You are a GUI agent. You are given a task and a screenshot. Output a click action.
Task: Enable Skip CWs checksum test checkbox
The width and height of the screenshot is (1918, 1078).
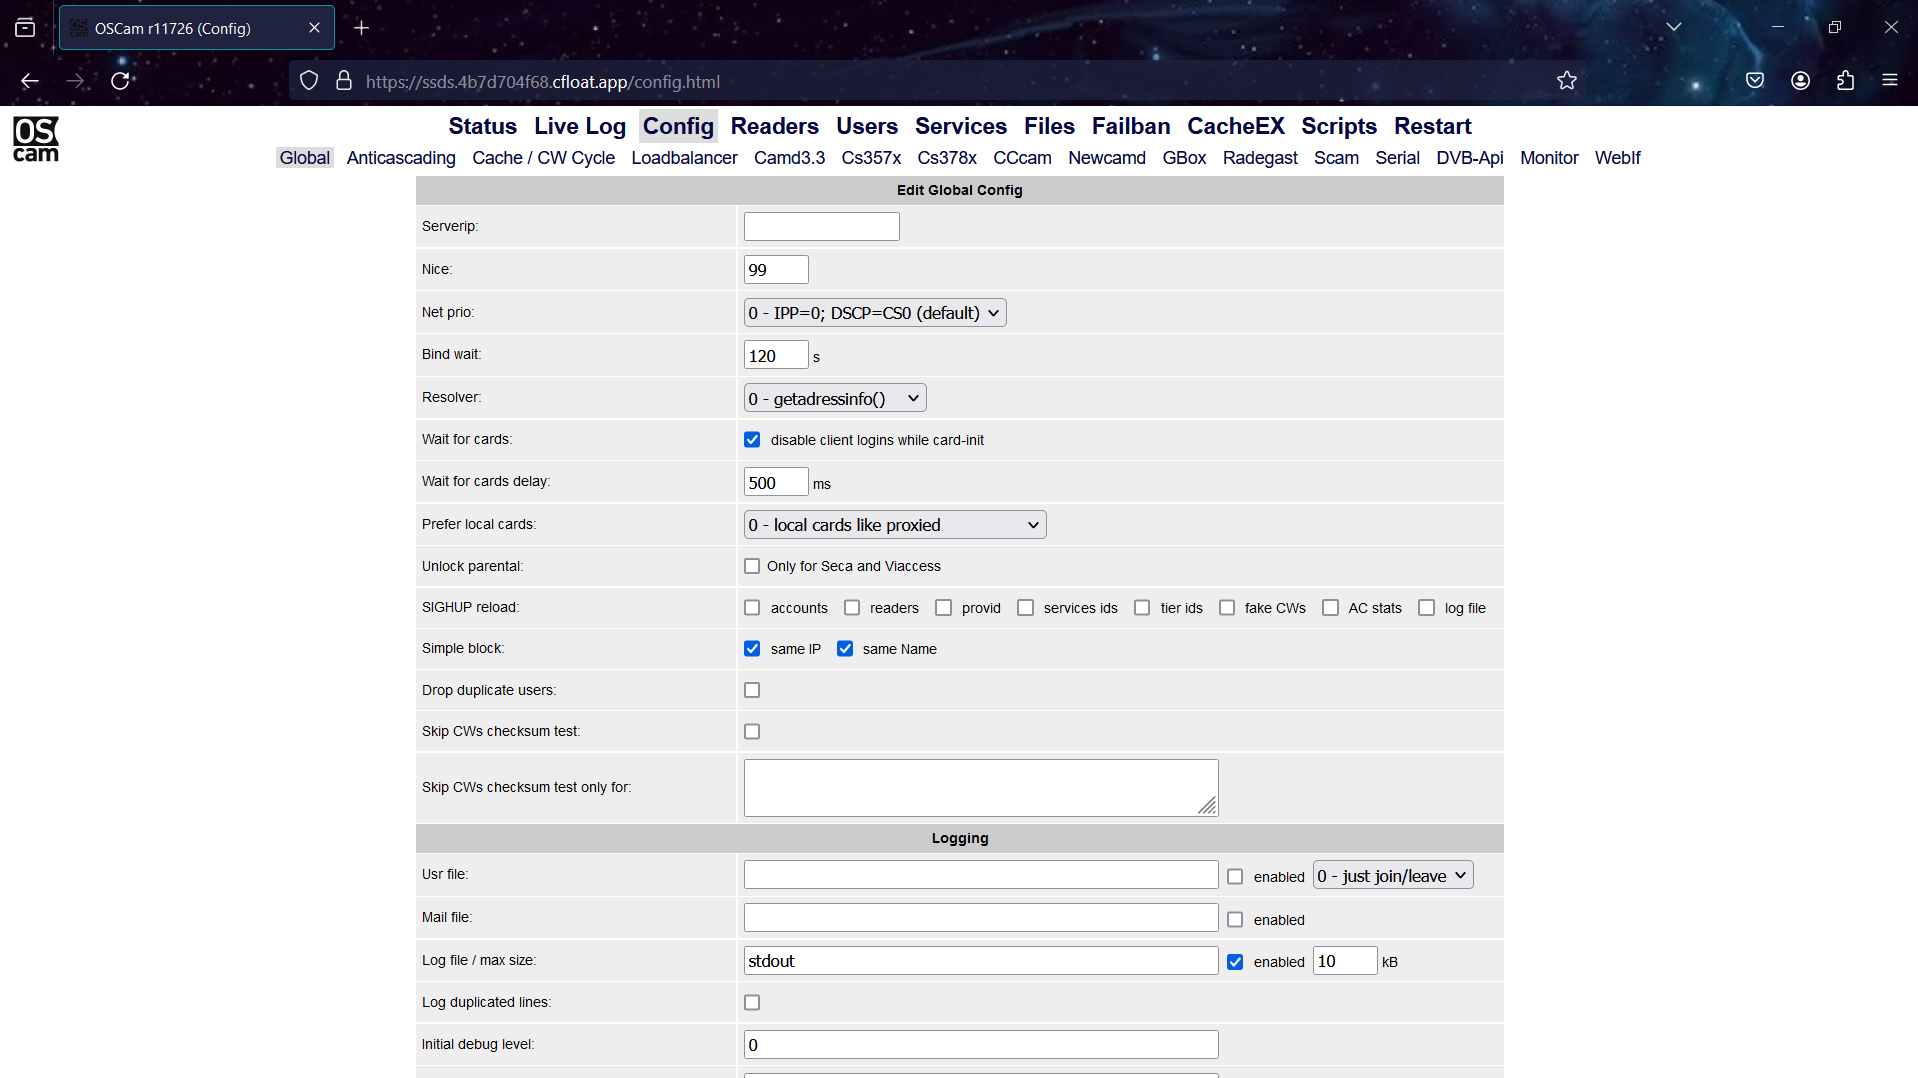click(752, 732)
